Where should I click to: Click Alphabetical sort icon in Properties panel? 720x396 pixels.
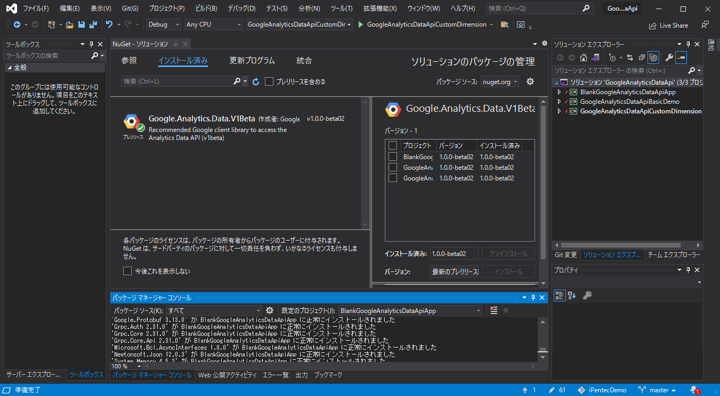tap(572, 295)
